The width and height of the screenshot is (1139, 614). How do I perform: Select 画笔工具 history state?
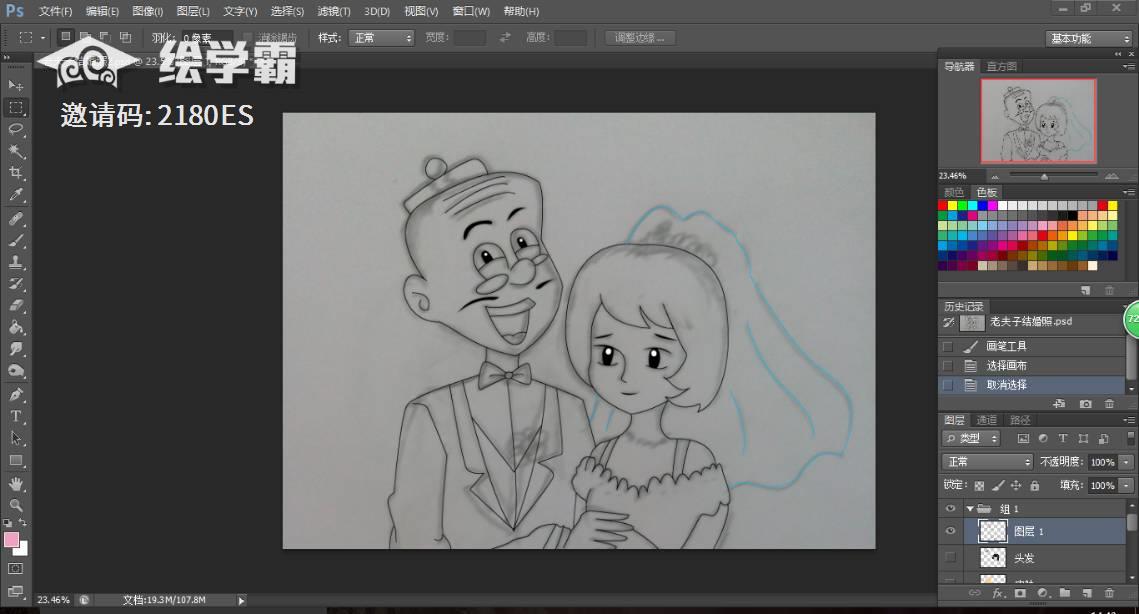click(x=1033, y=347)
